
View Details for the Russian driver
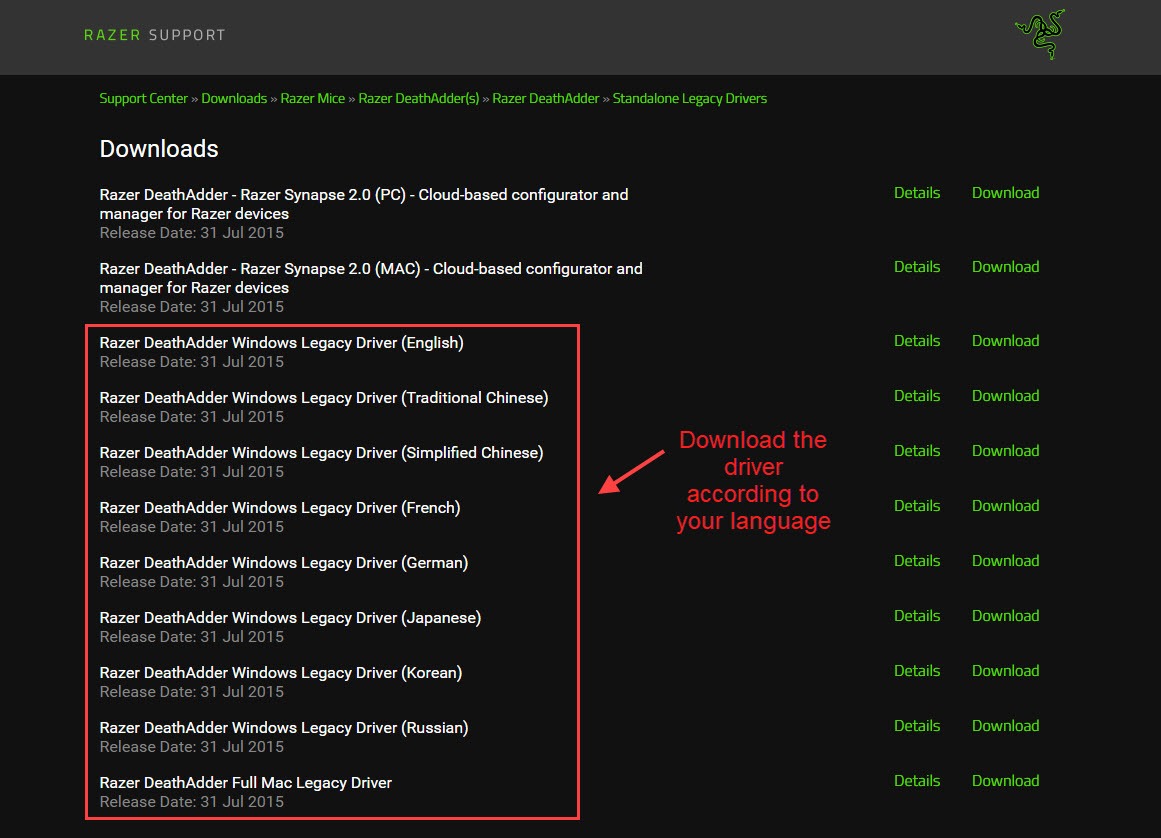[917, 726]
